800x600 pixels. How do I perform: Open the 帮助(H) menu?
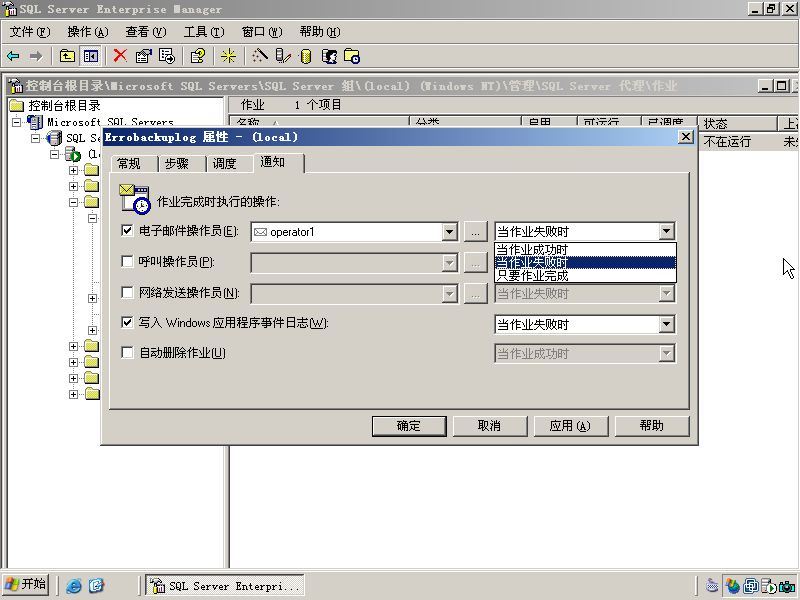tap(320, 32)
